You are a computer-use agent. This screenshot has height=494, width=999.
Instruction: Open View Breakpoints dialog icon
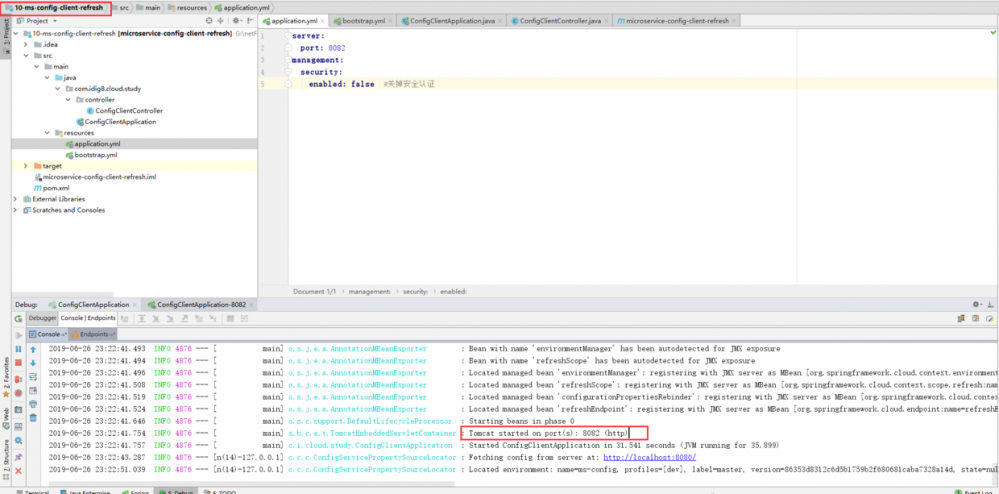coord(18,380)
